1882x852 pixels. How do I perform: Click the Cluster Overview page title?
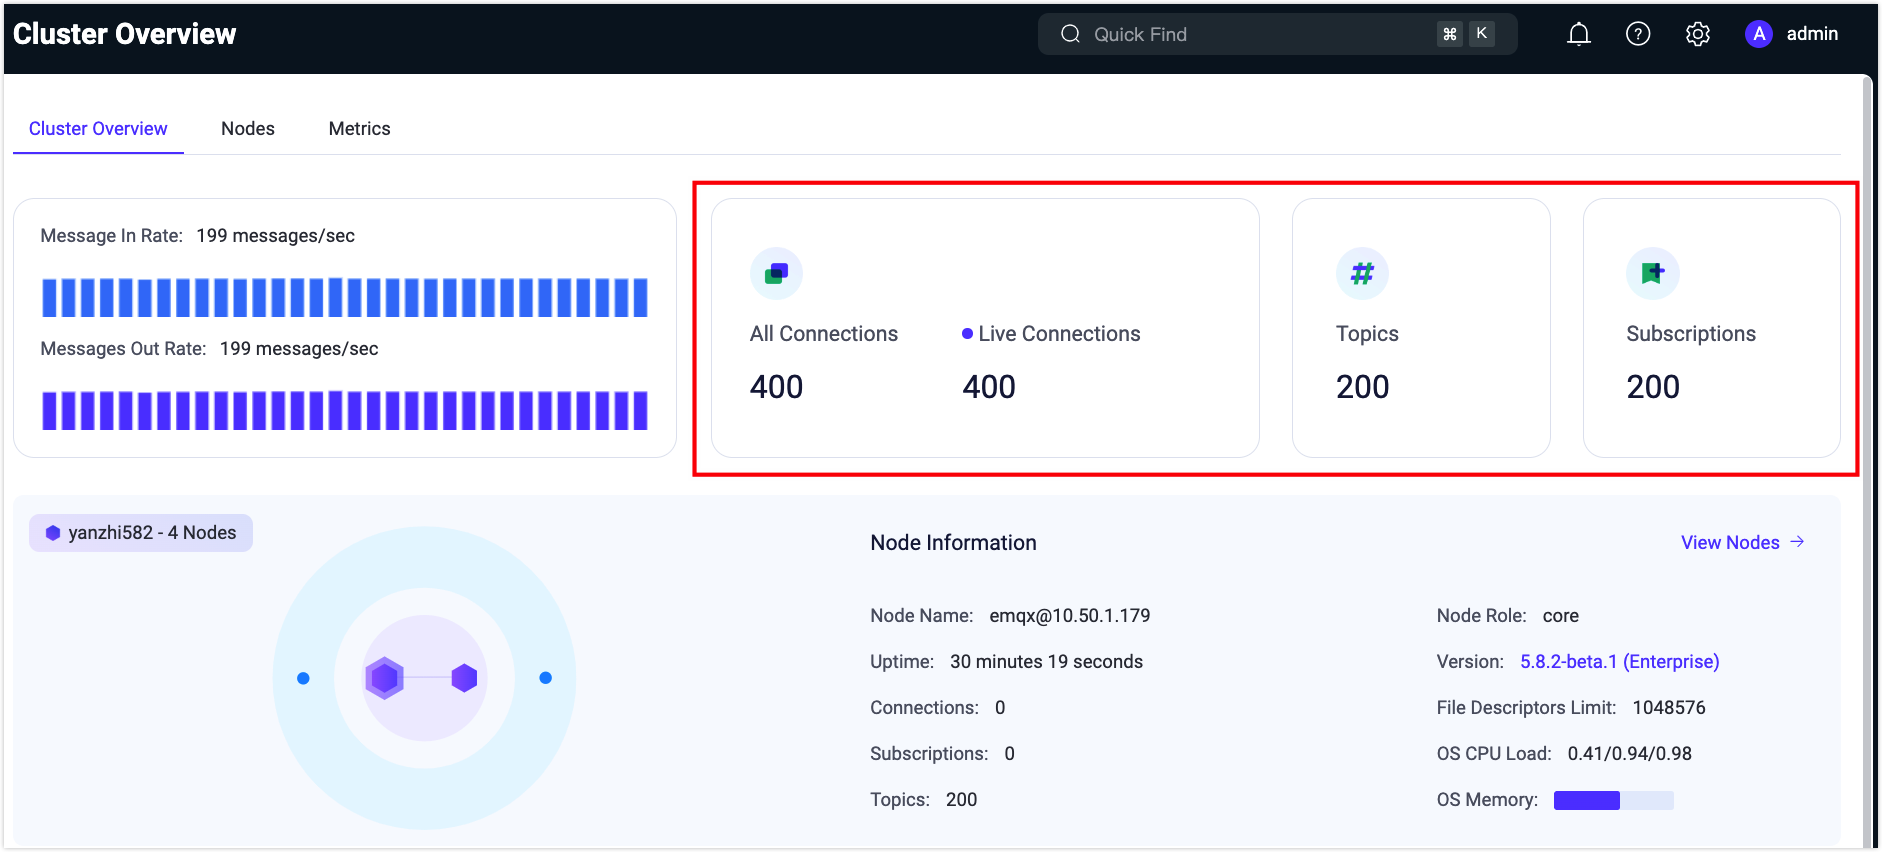(x=125, y=34)
